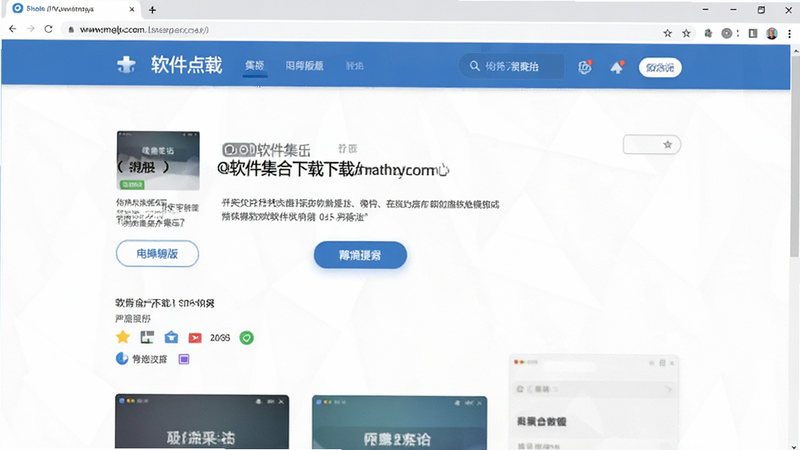Click the grey grid tile icon
The height and width of the screenshot is (450, 800).
147,337
